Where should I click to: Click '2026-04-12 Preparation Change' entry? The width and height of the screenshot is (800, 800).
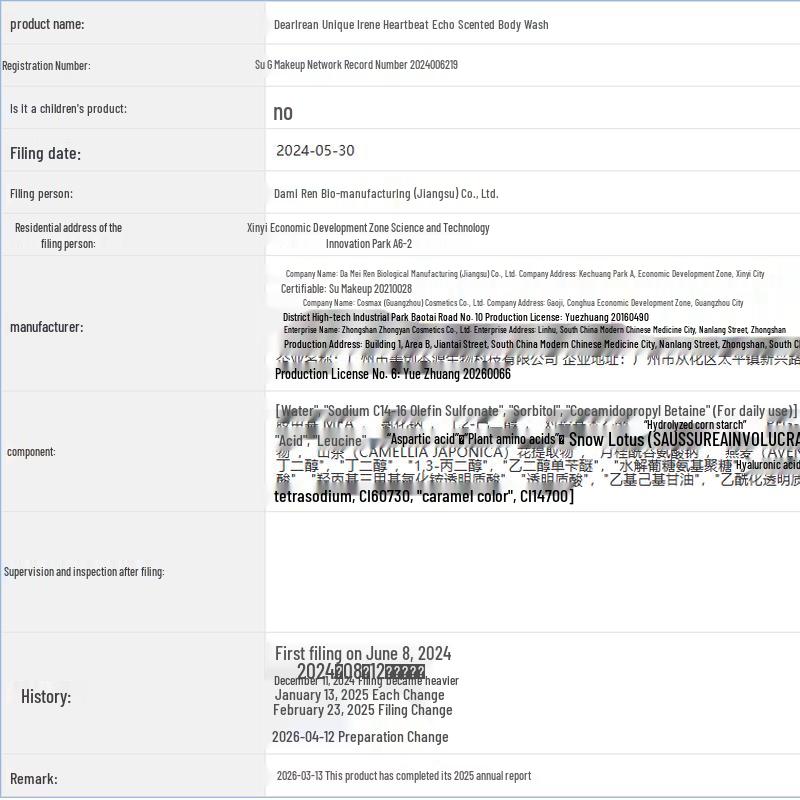coord(360,737)
